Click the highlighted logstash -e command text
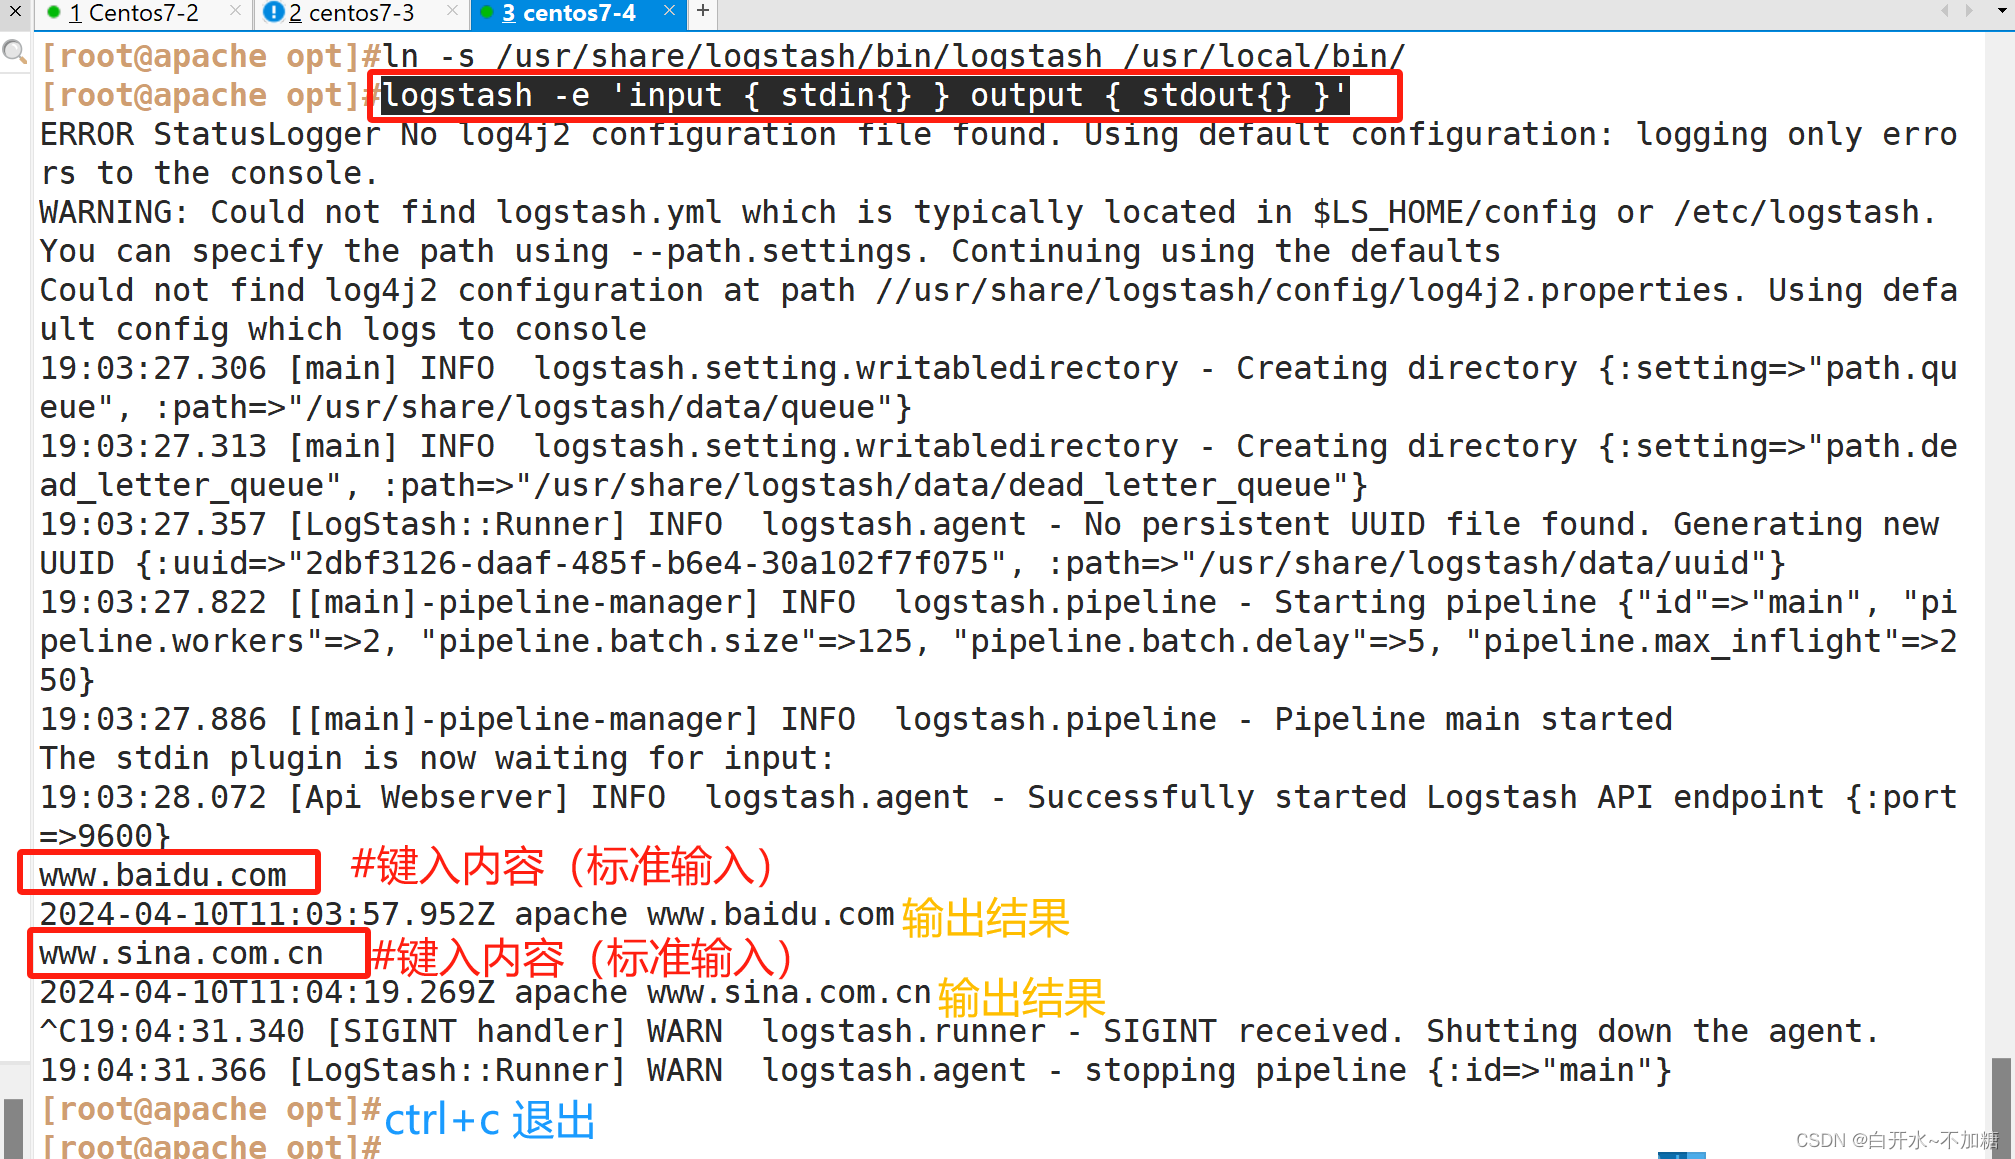Viewport: 2015px width, 1159px height. [864, 96]
